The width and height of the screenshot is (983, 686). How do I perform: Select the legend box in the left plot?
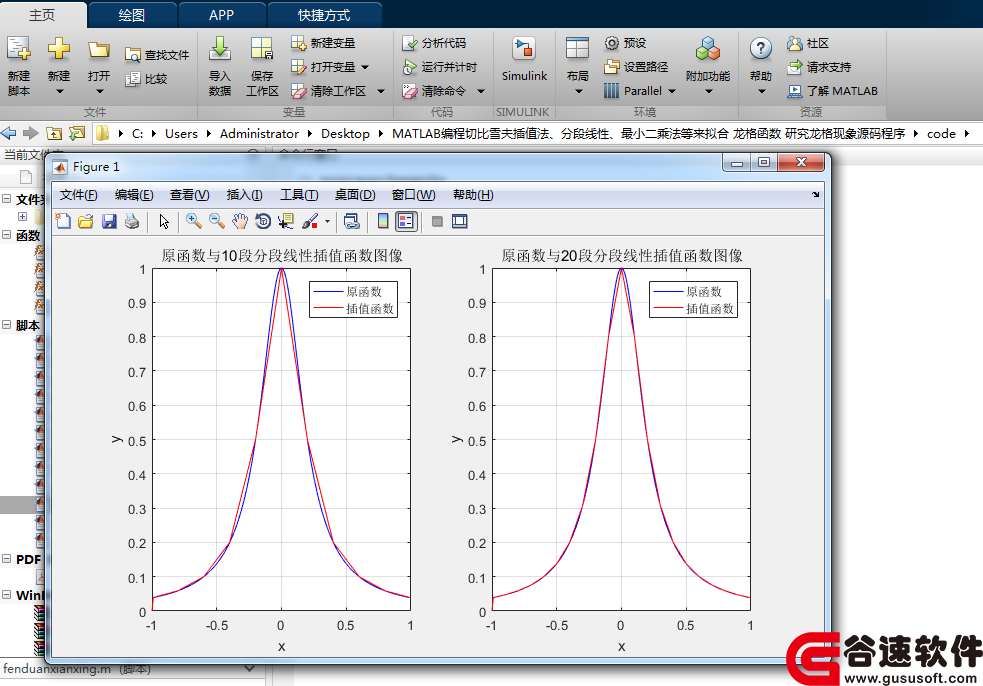[354, 300]
